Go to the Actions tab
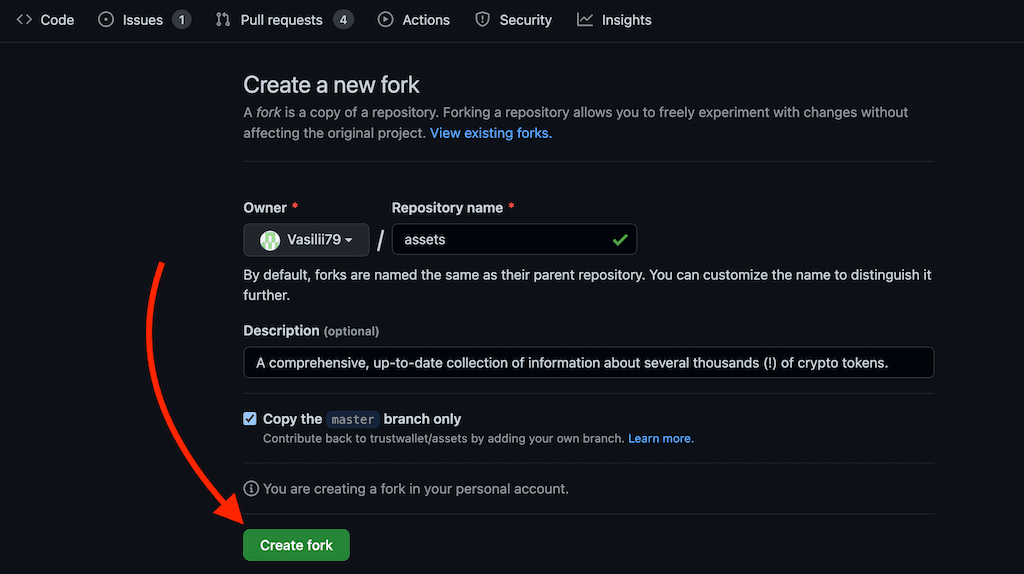The height and width of the screenshot is (574, 1024). tap(413, 20)
